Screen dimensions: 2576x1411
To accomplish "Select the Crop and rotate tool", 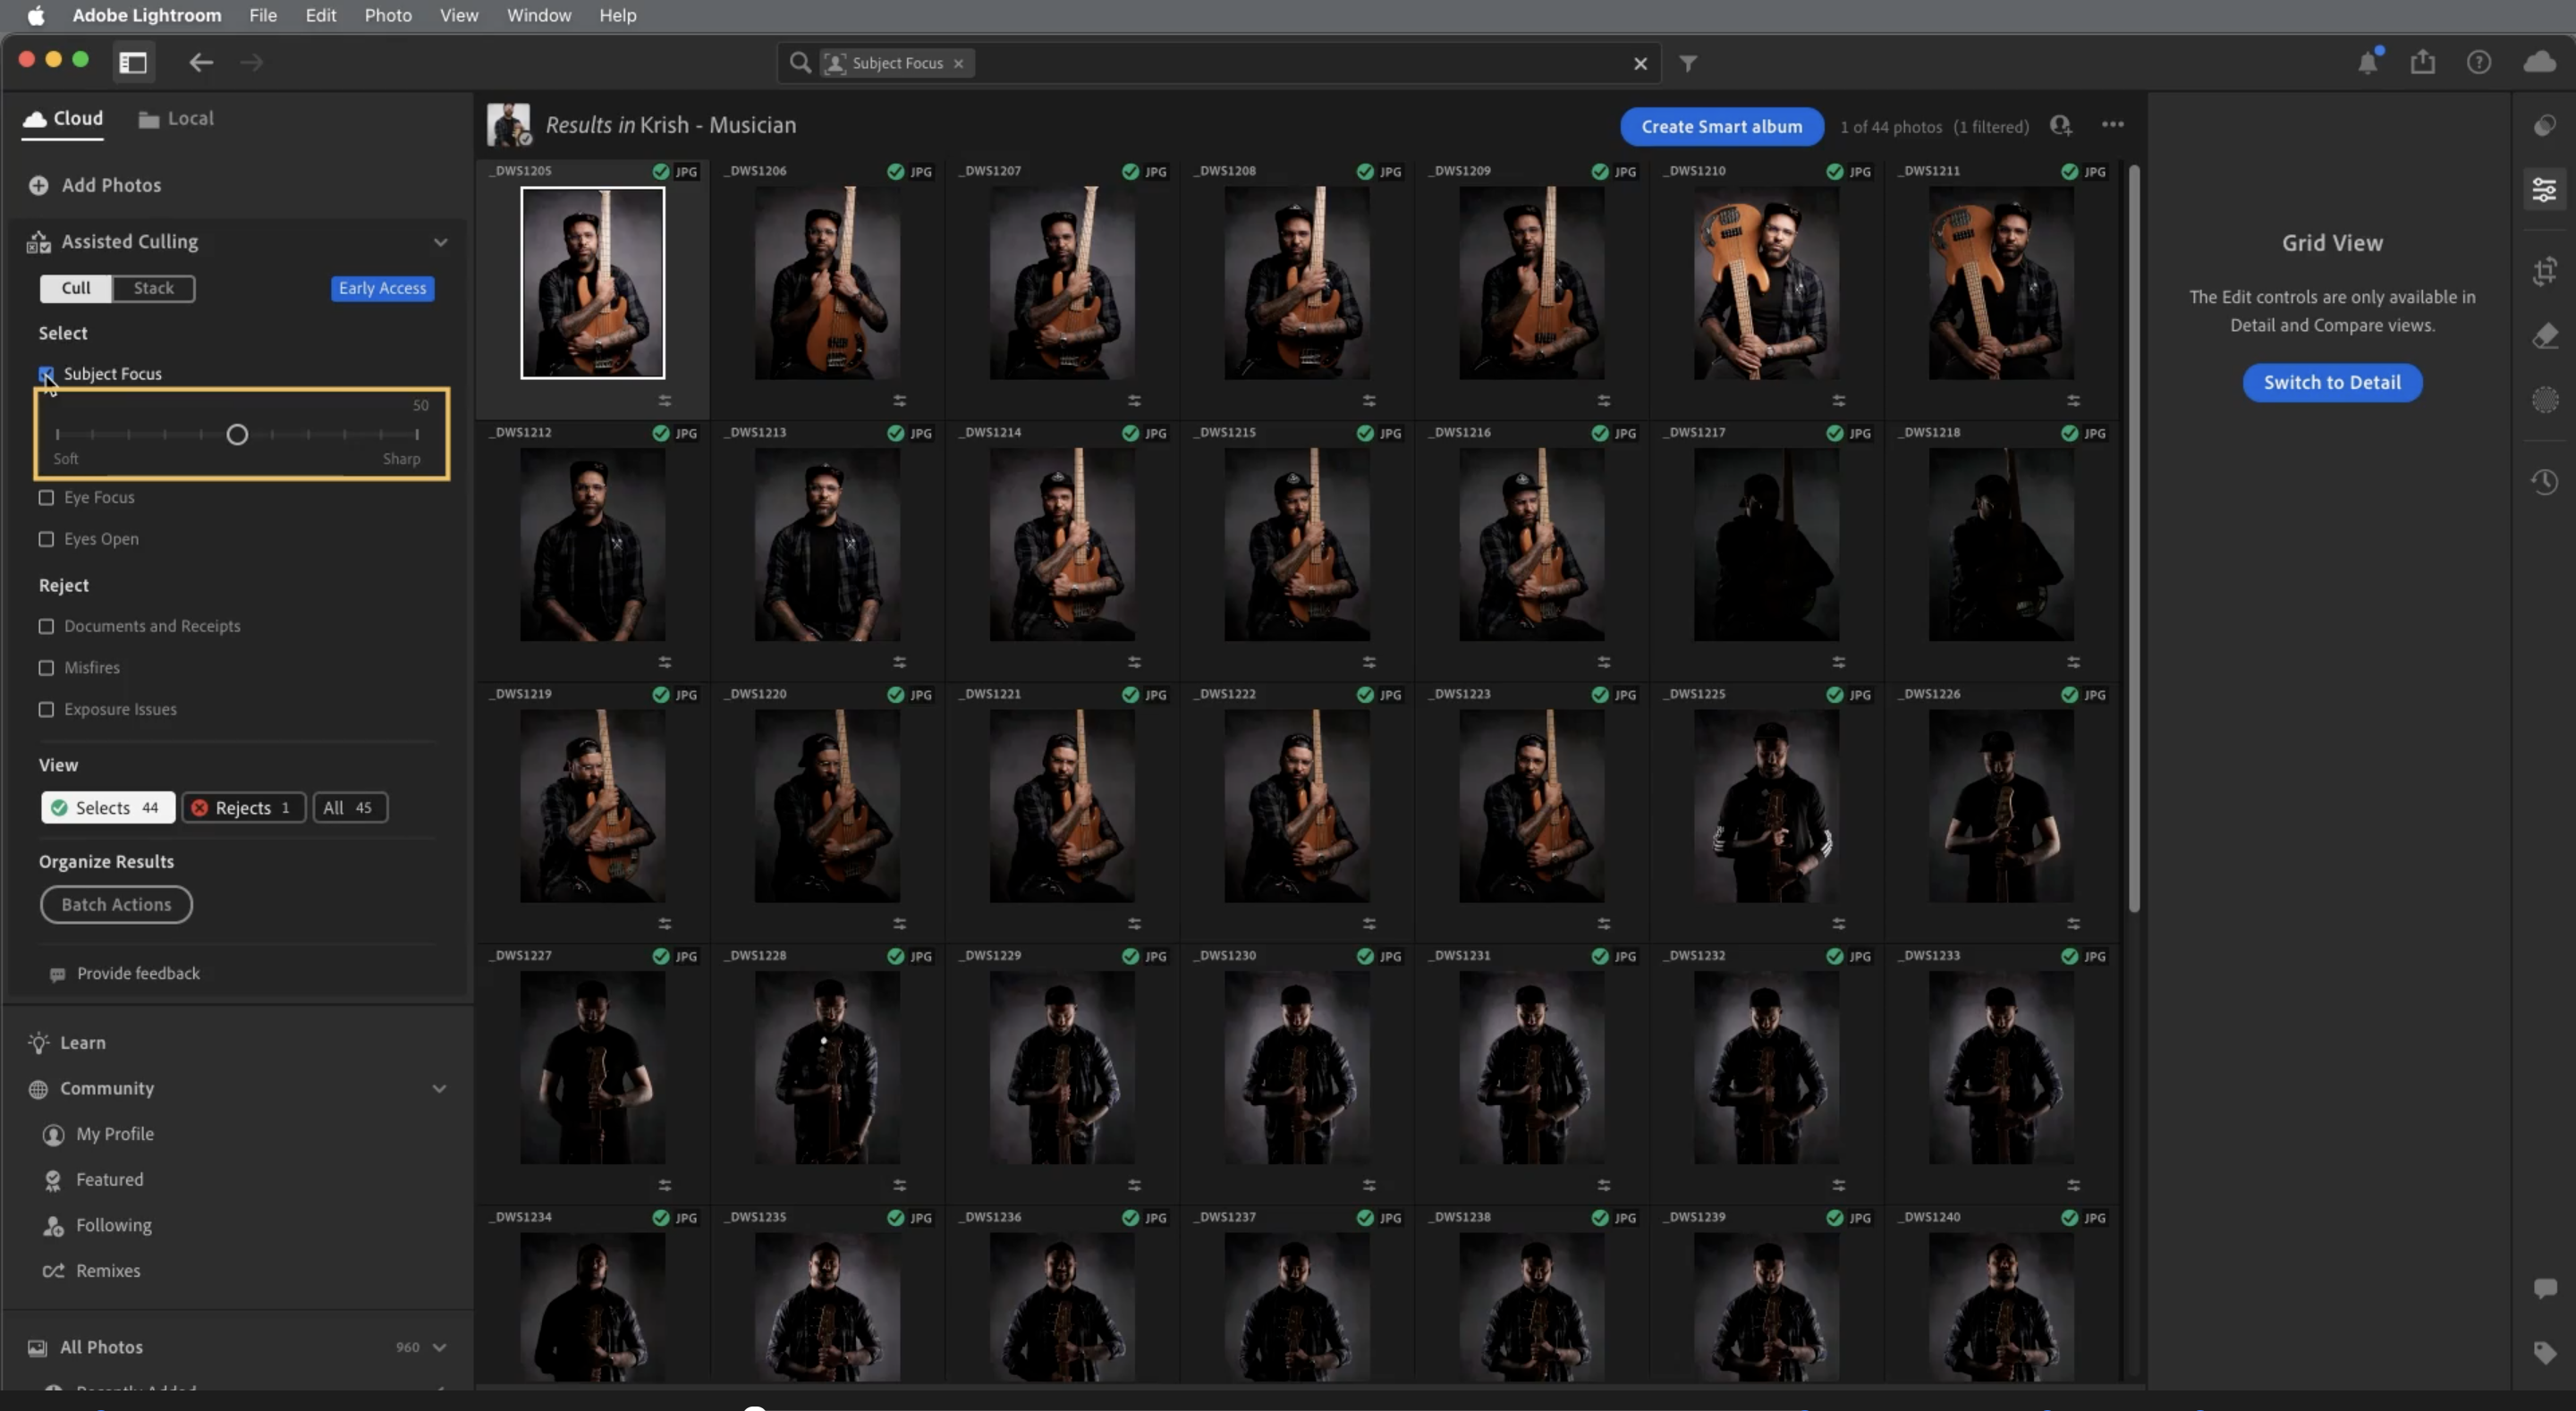I will coord(2545,271).
